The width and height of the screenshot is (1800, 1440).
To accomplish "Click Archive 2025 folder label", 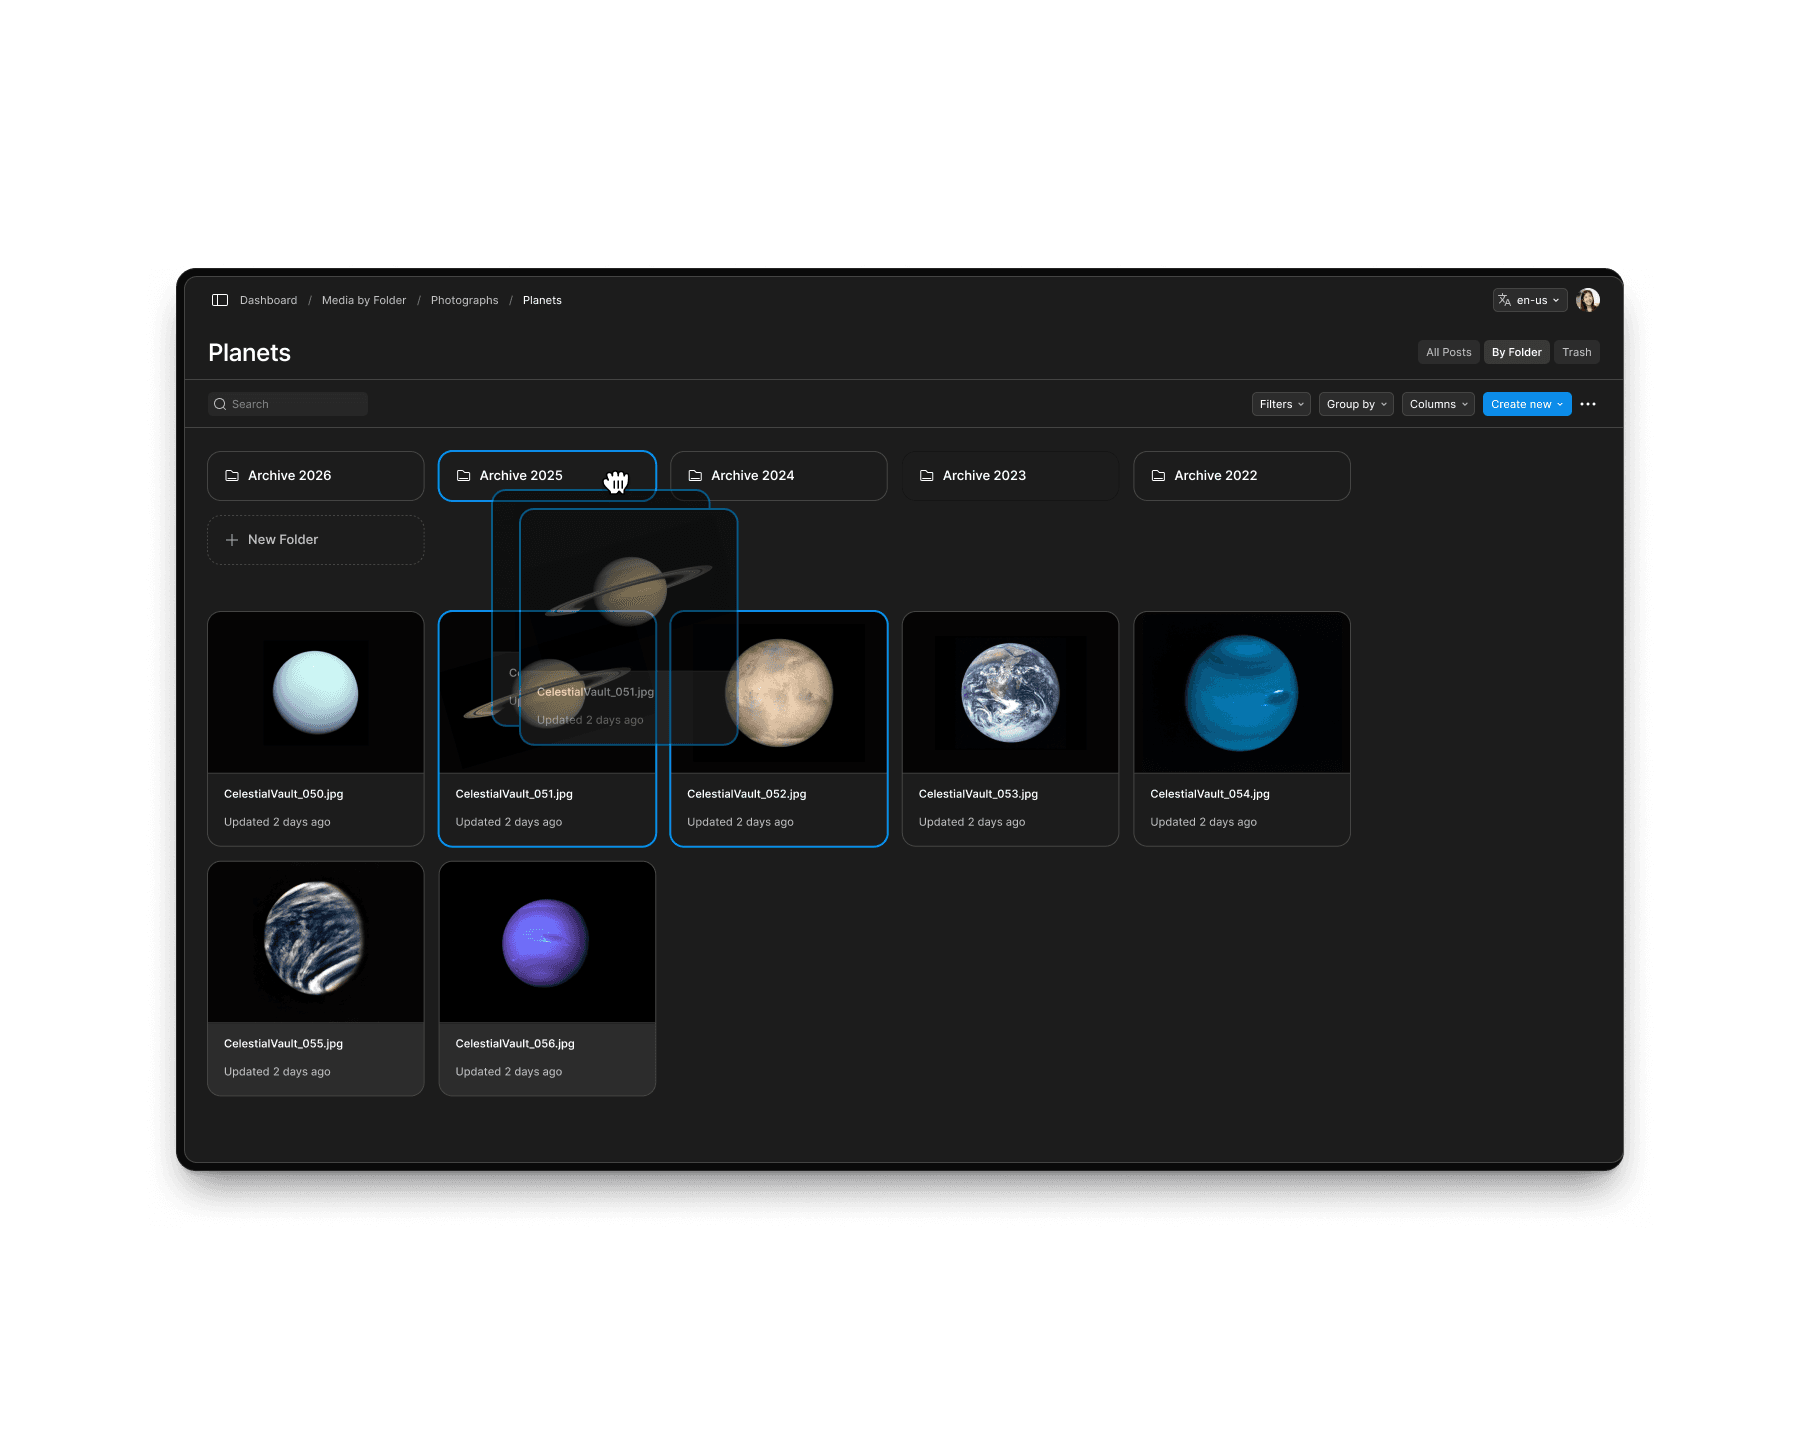I will tap(521, 476).
